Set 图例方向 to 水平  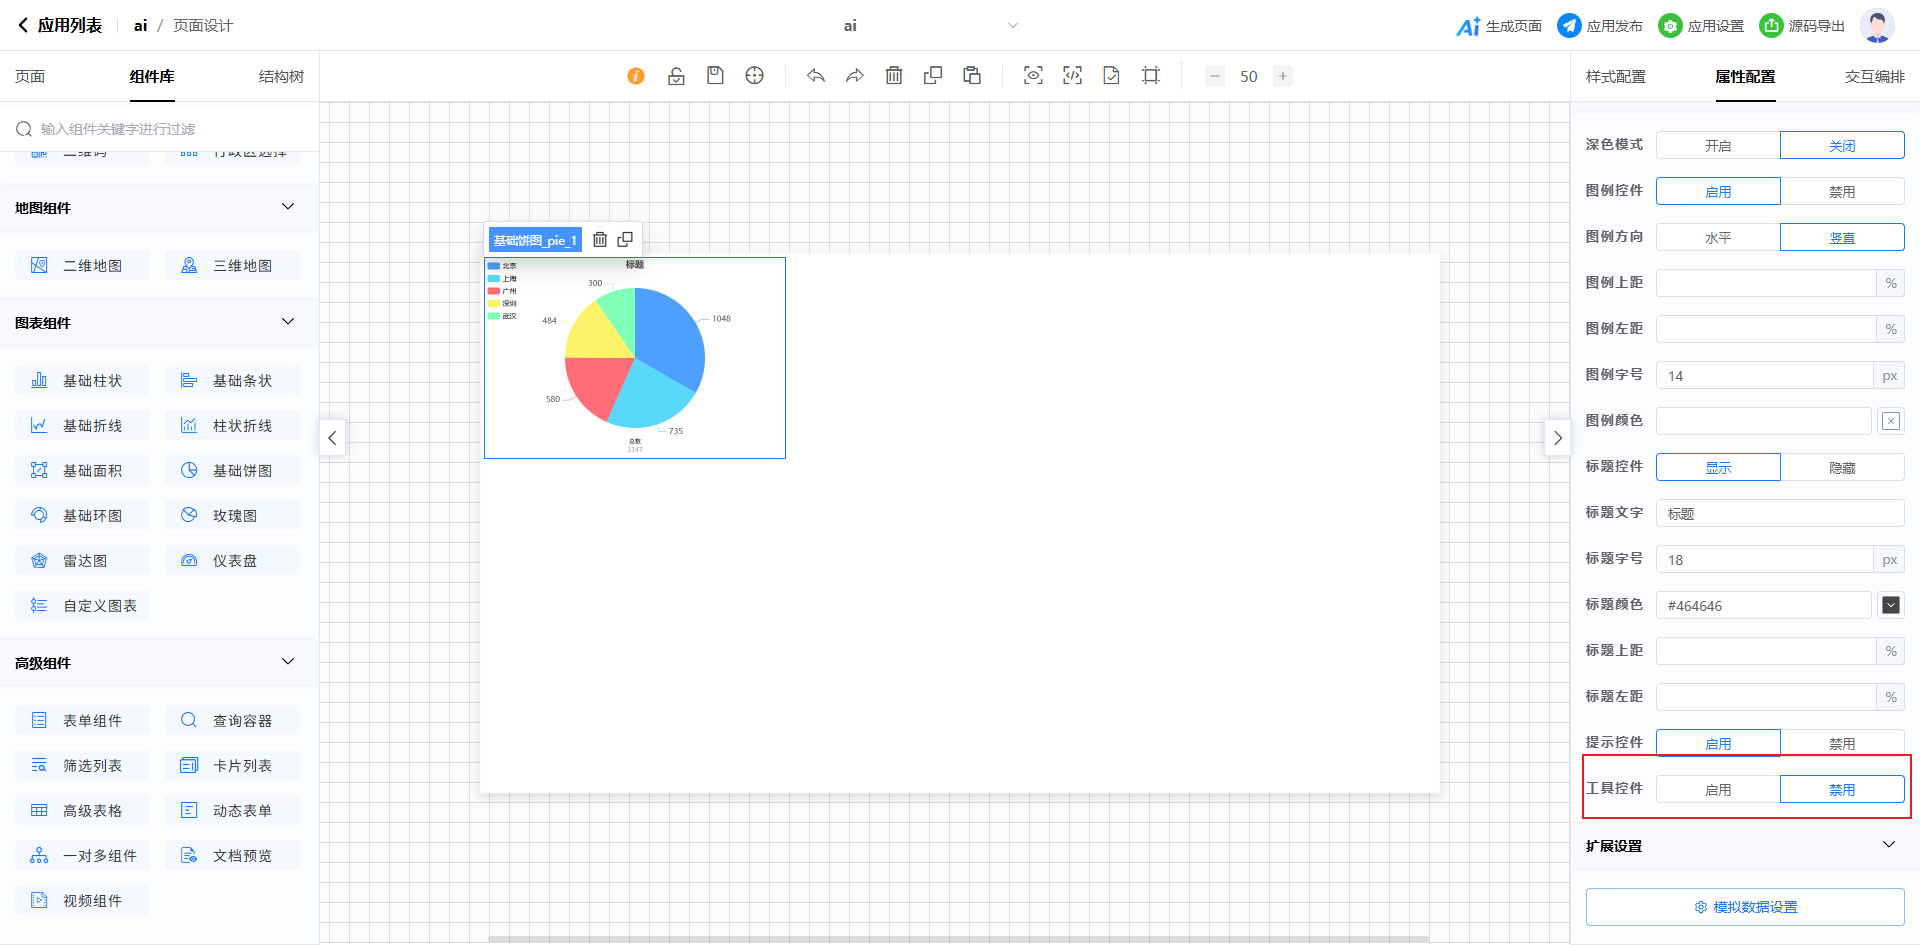pos(1718,238)
